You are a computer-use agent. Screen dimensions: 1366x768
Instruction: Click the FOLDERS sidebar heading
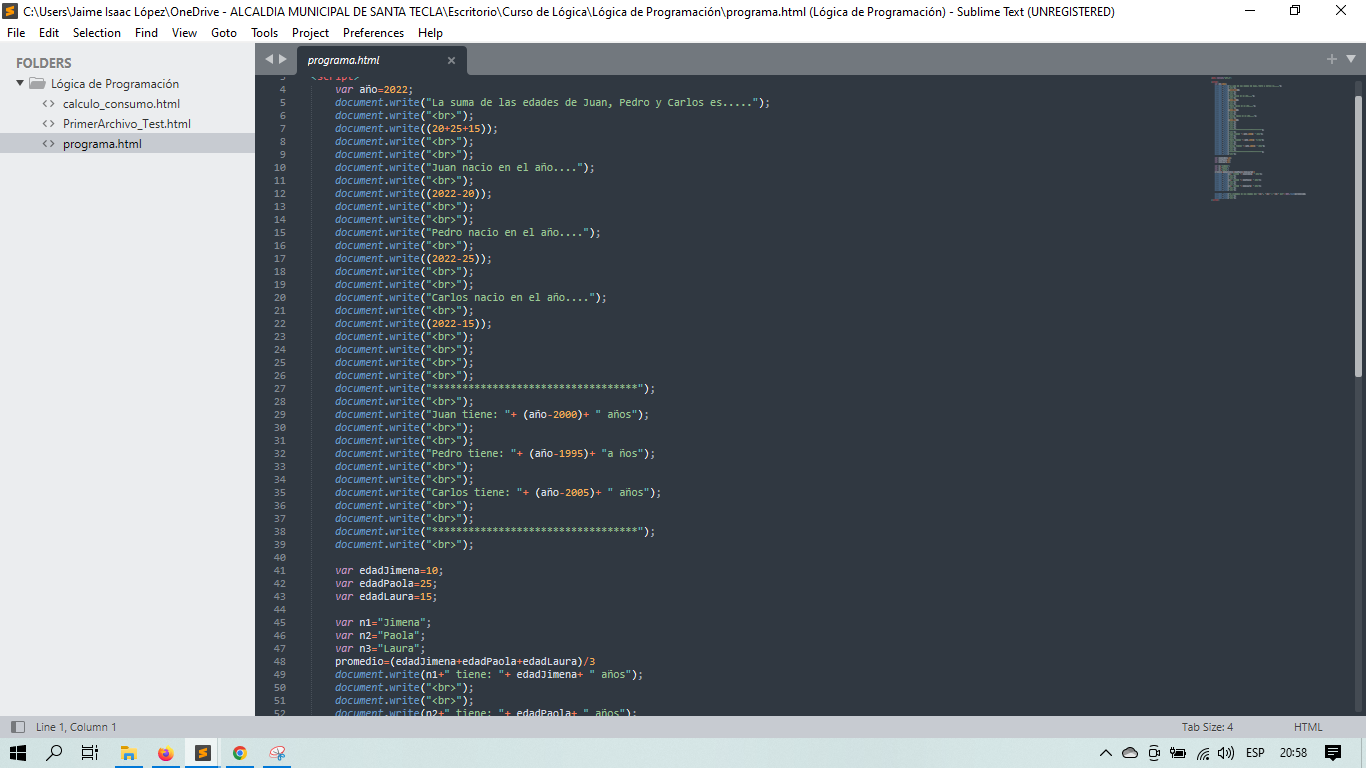(44, 63)
